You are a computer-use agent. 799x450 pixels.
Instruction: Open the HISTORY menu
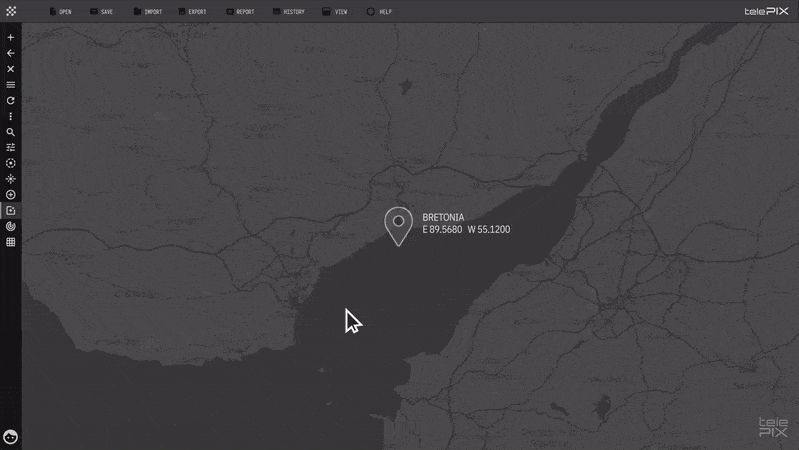(x=288, y=11)
